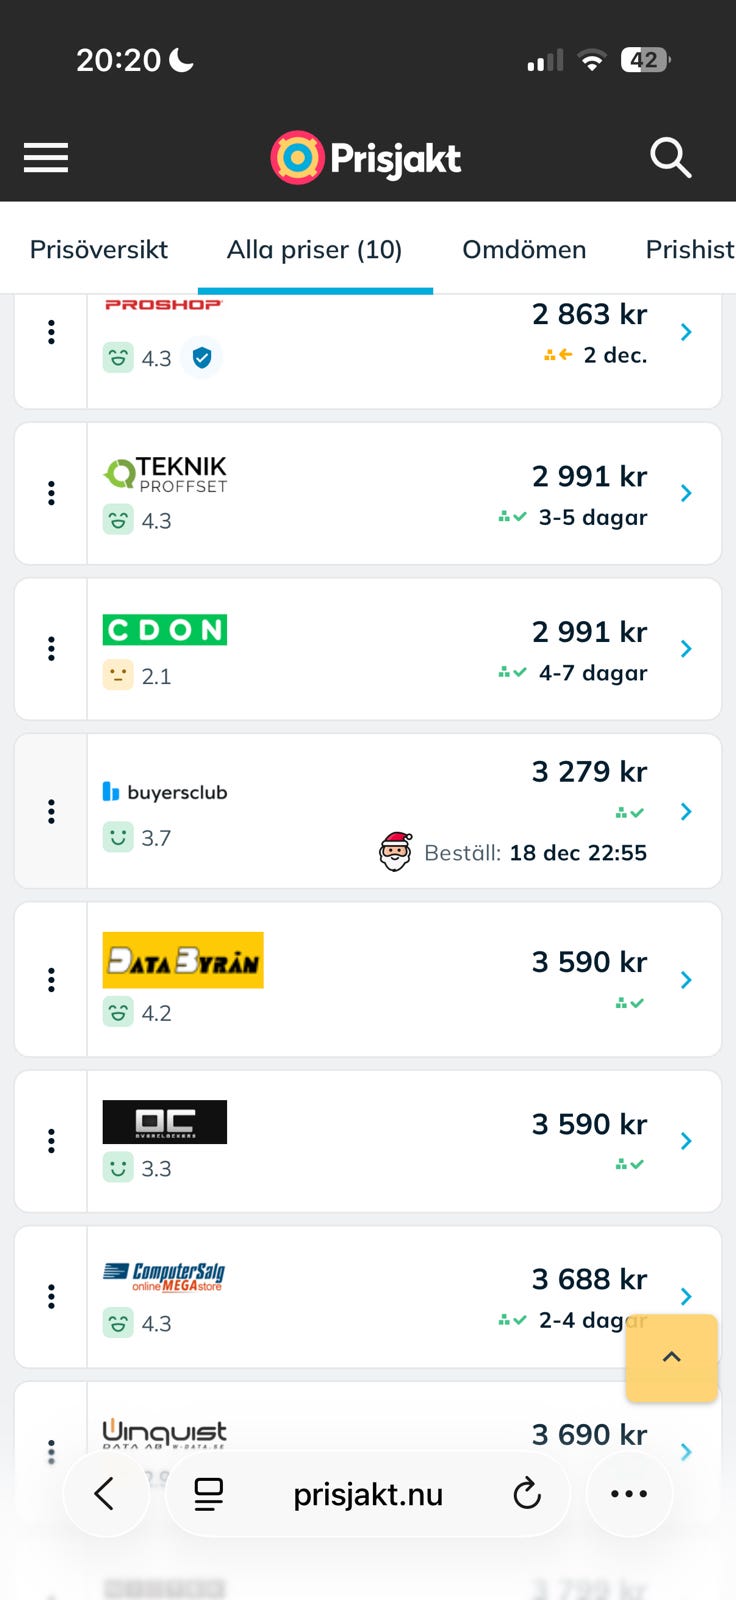This screenshot has width=736, height=1600.
Task: Tap the prisjakt.nu address field
Action: coord(367,1494)
